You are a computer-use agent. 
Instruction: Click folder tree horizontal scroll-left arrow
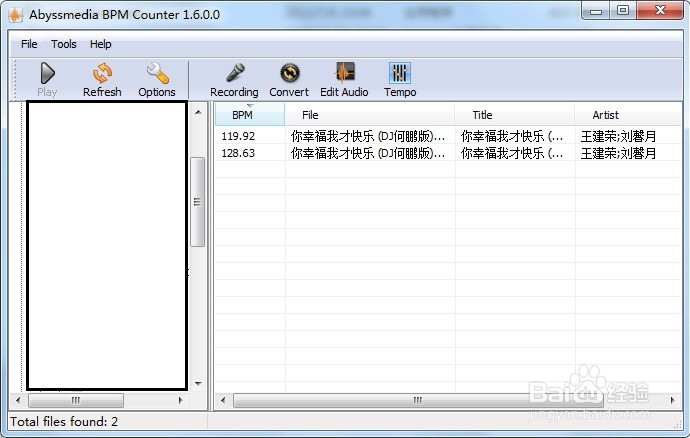[x=18, y=400]
